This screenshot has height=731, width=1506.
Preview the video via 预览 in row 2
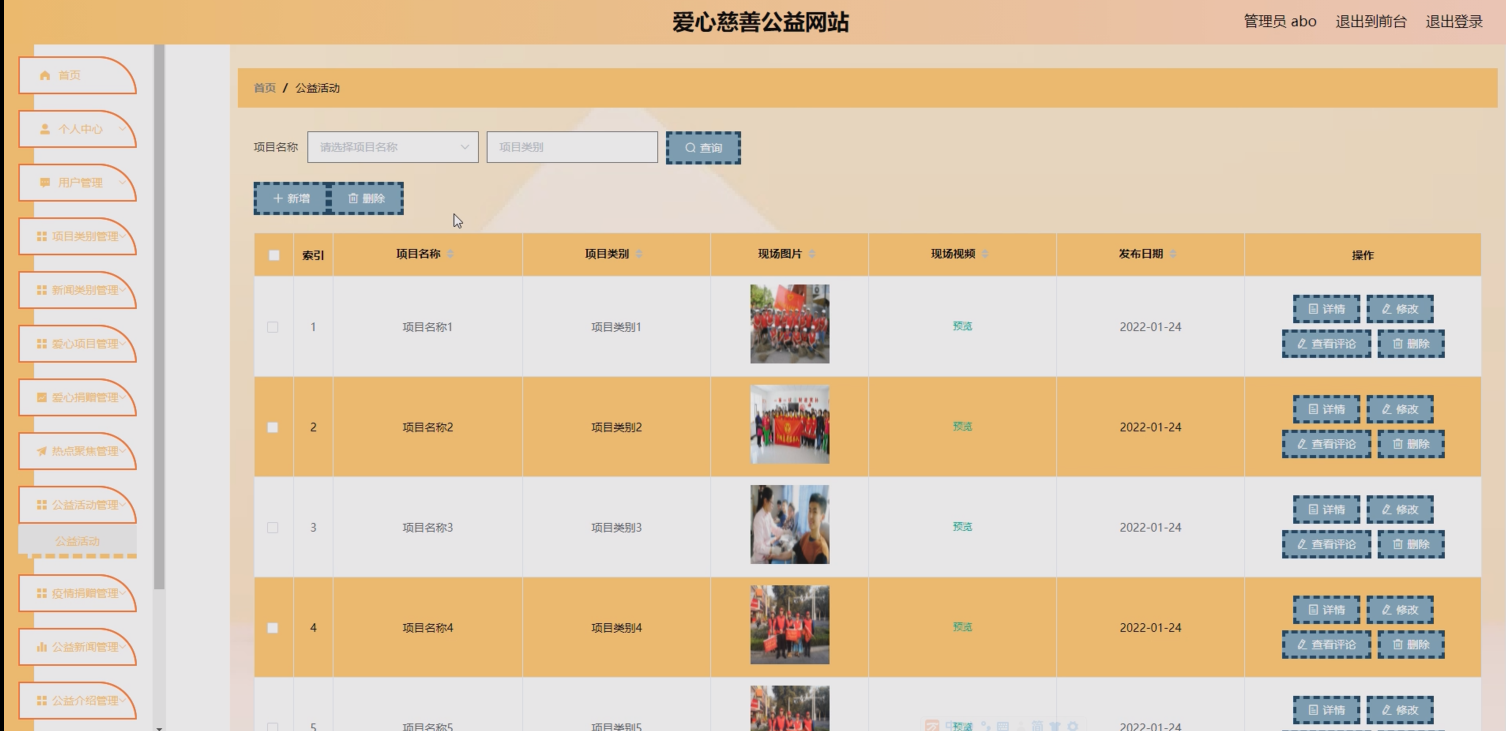[x=962, y=426]
